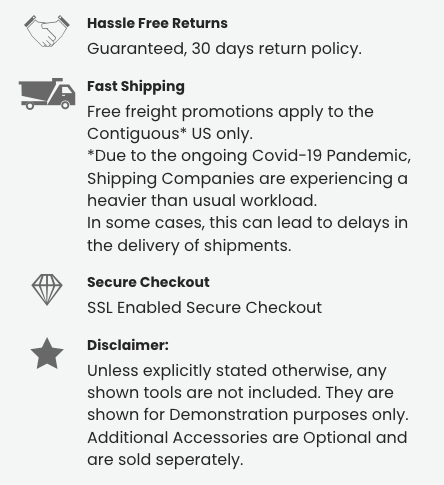Screen dimensions: 444x485
Task: Click the sold seperately text
Action: pyautogui.click(x=165, y=460)
